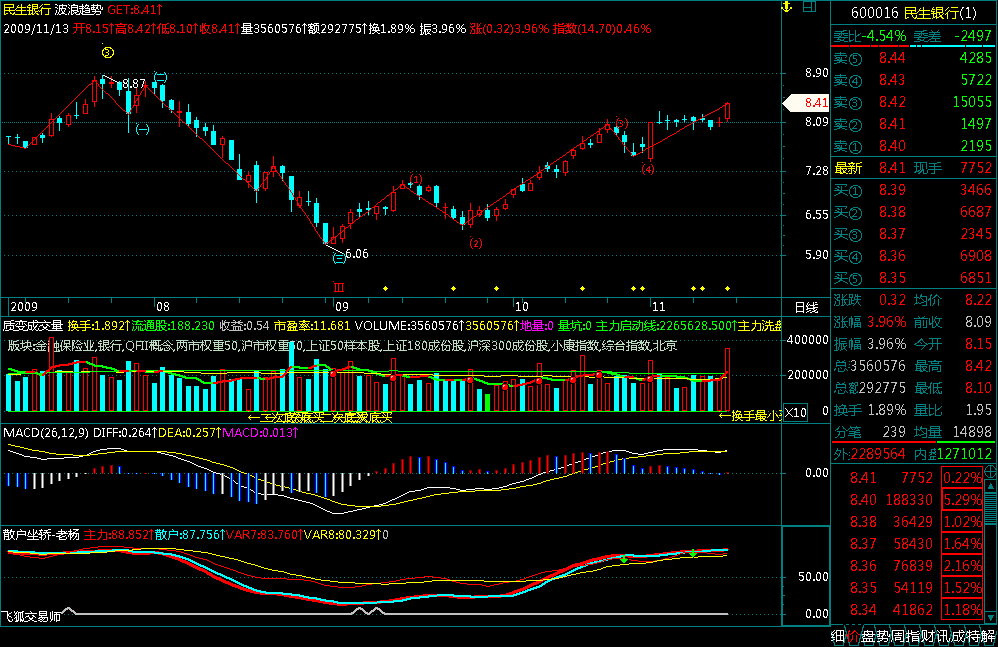Click the 8.41 current price flag on the axis

tap(806, 102)
